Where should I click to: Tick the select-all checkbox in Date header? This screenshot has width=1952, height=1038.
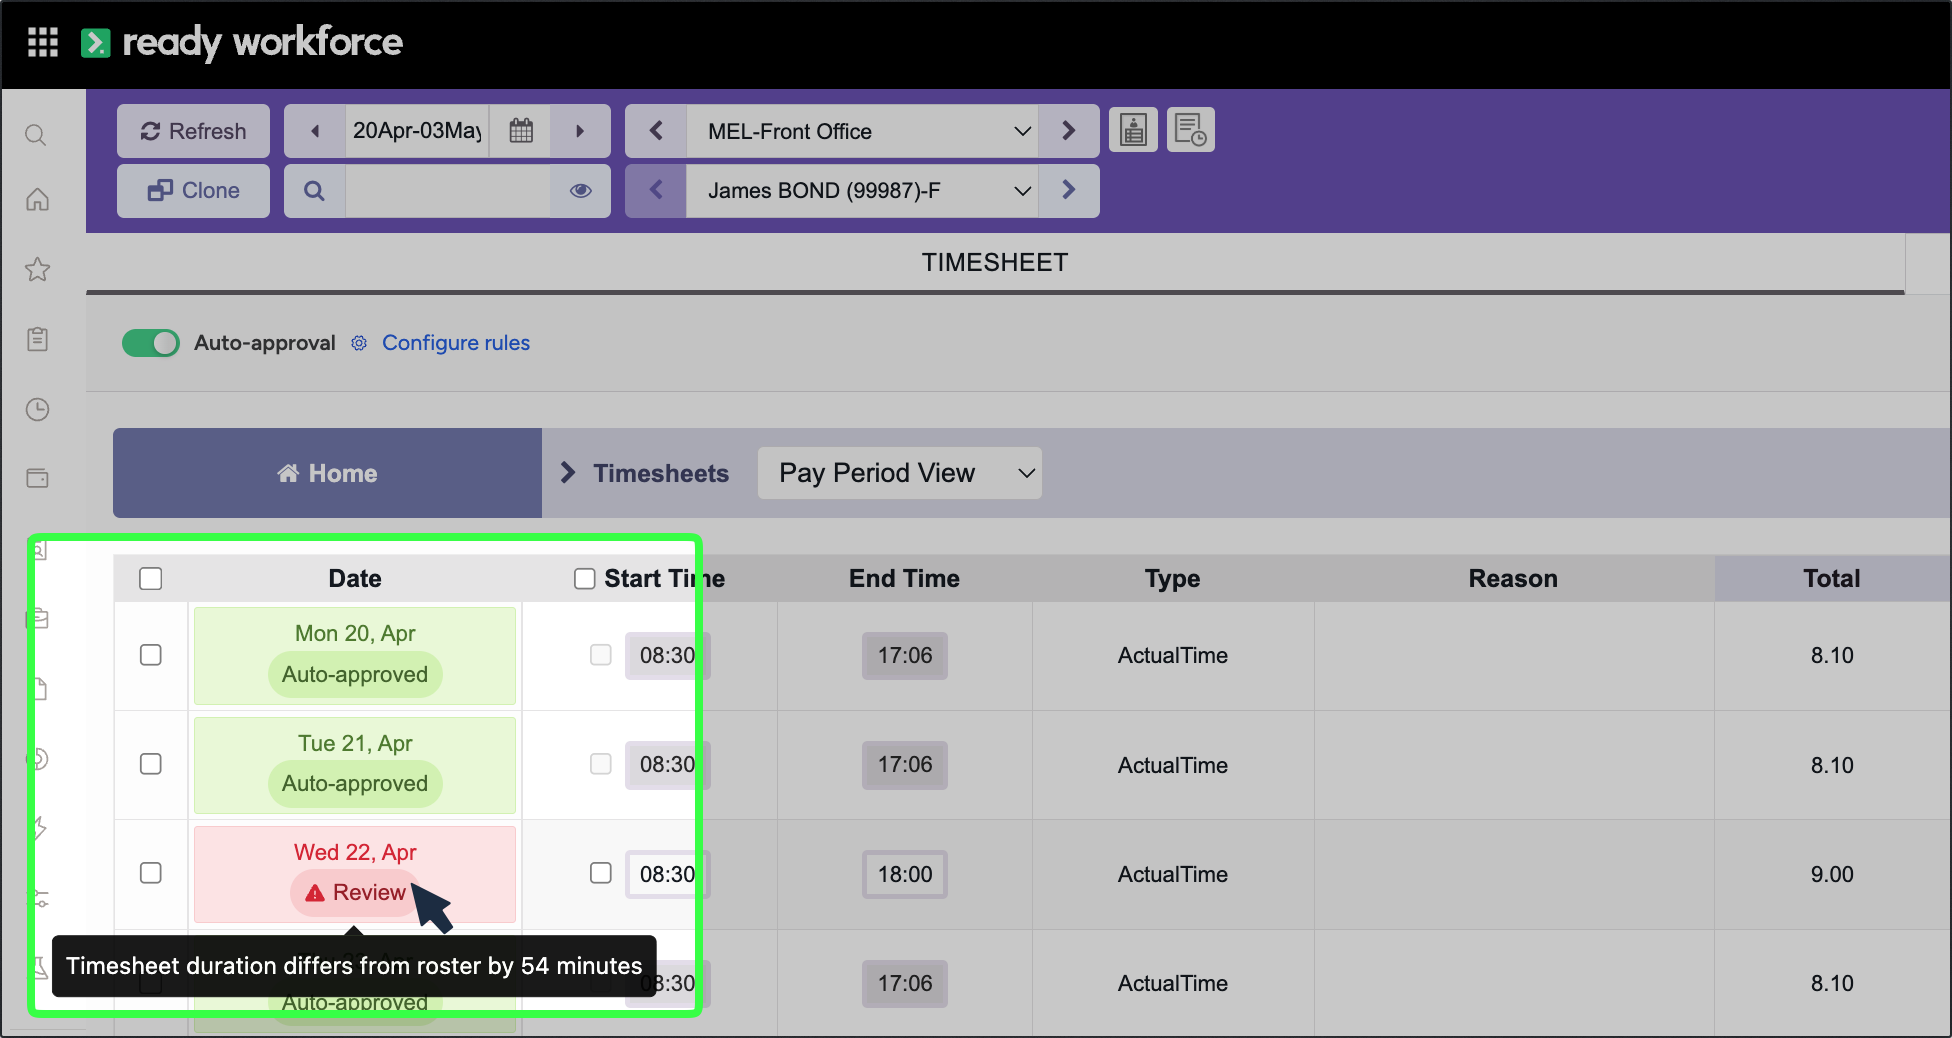point(151,579)
